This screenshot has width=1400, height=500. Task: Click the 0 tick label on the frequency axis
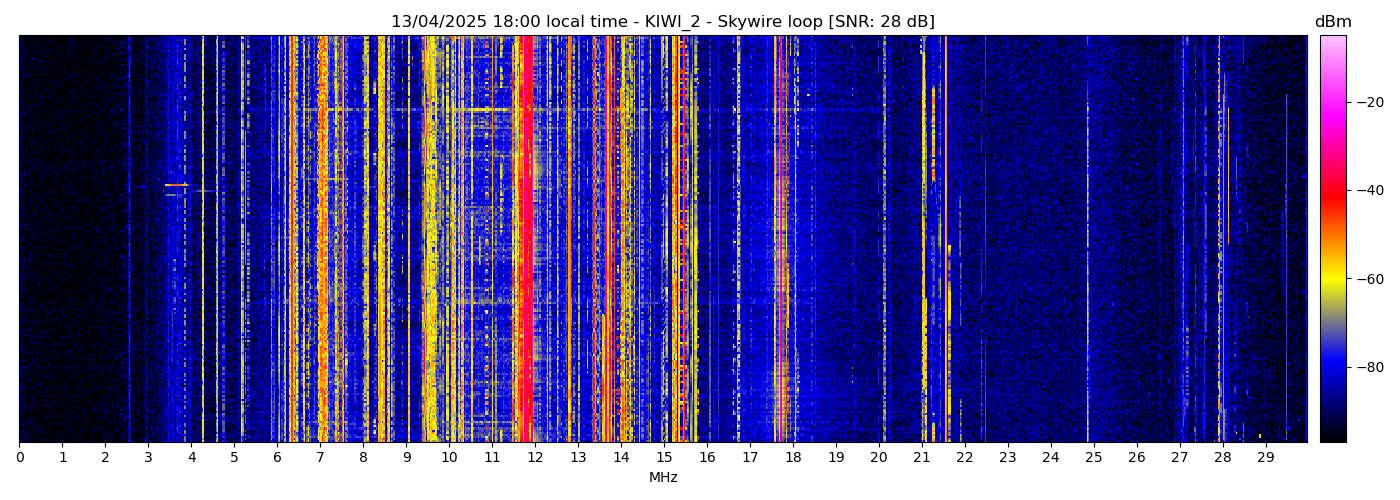click(x=19, y=458)
